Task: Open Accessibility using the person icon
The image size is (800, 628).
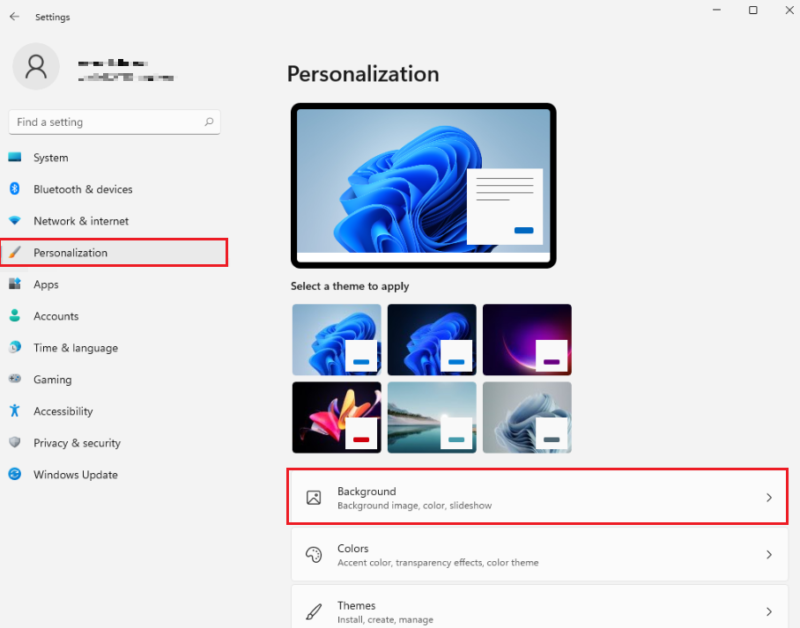Action: click(14, 411)
